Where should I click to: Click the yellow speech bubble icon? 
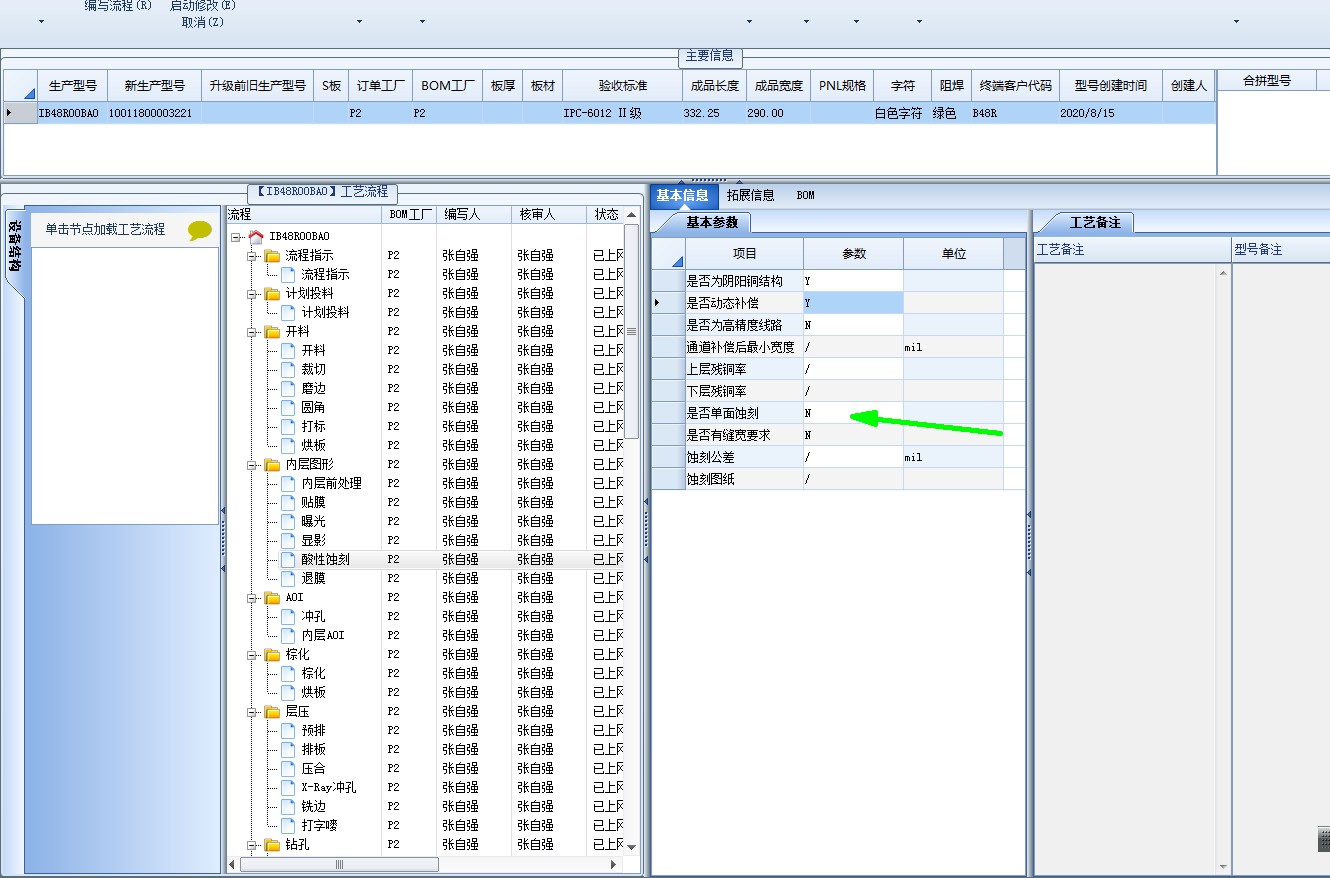click(200, 231)
